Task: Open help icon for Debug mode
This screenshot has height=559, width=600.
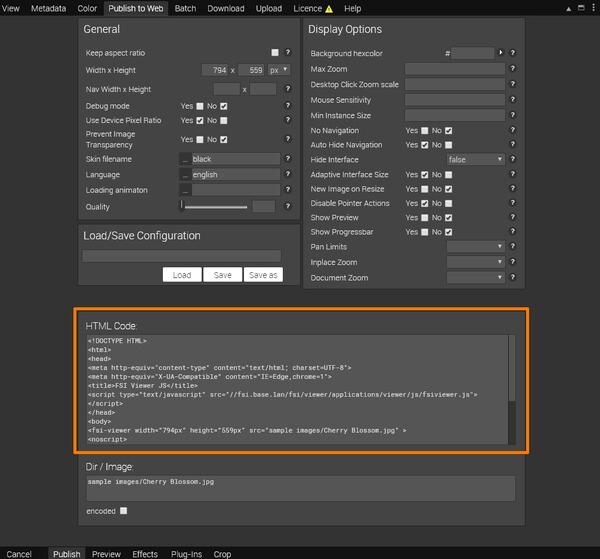Action: coord(288,105)
